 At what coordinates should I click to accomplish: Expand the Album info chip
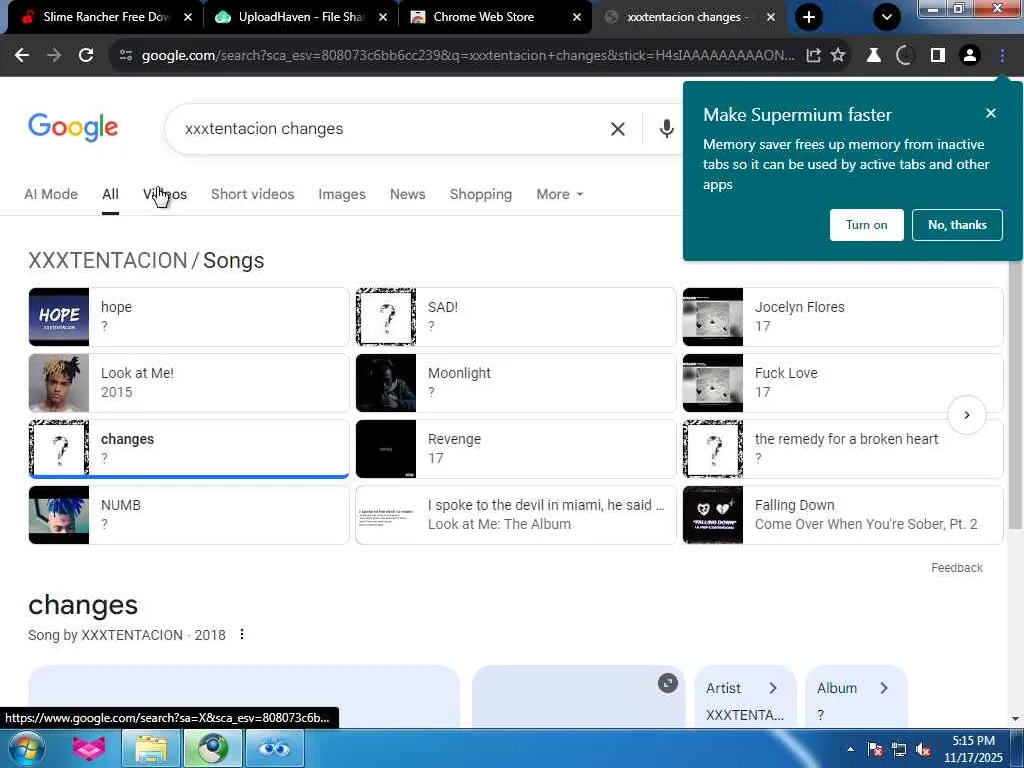point(856,697)
